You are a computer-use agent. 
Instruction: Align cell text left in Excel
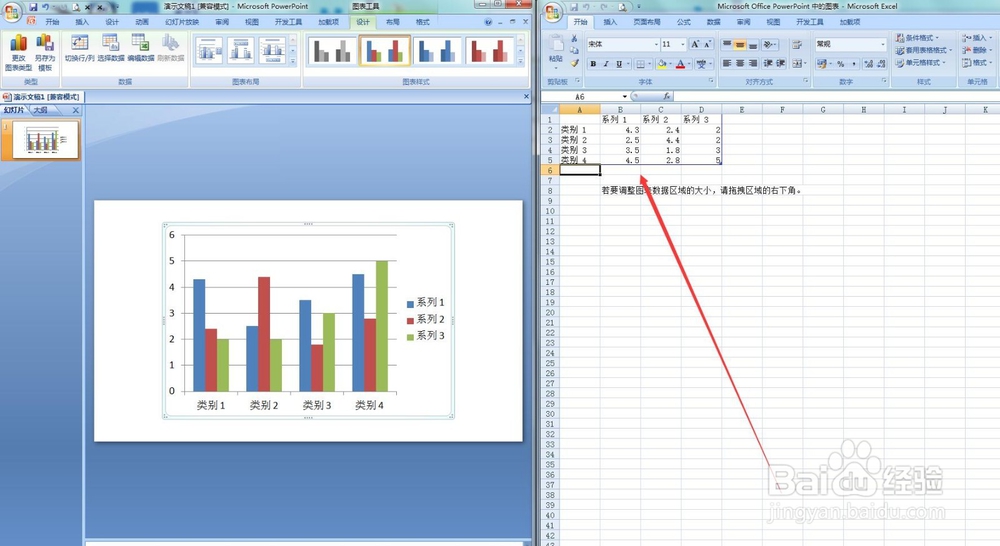[726, 64]
